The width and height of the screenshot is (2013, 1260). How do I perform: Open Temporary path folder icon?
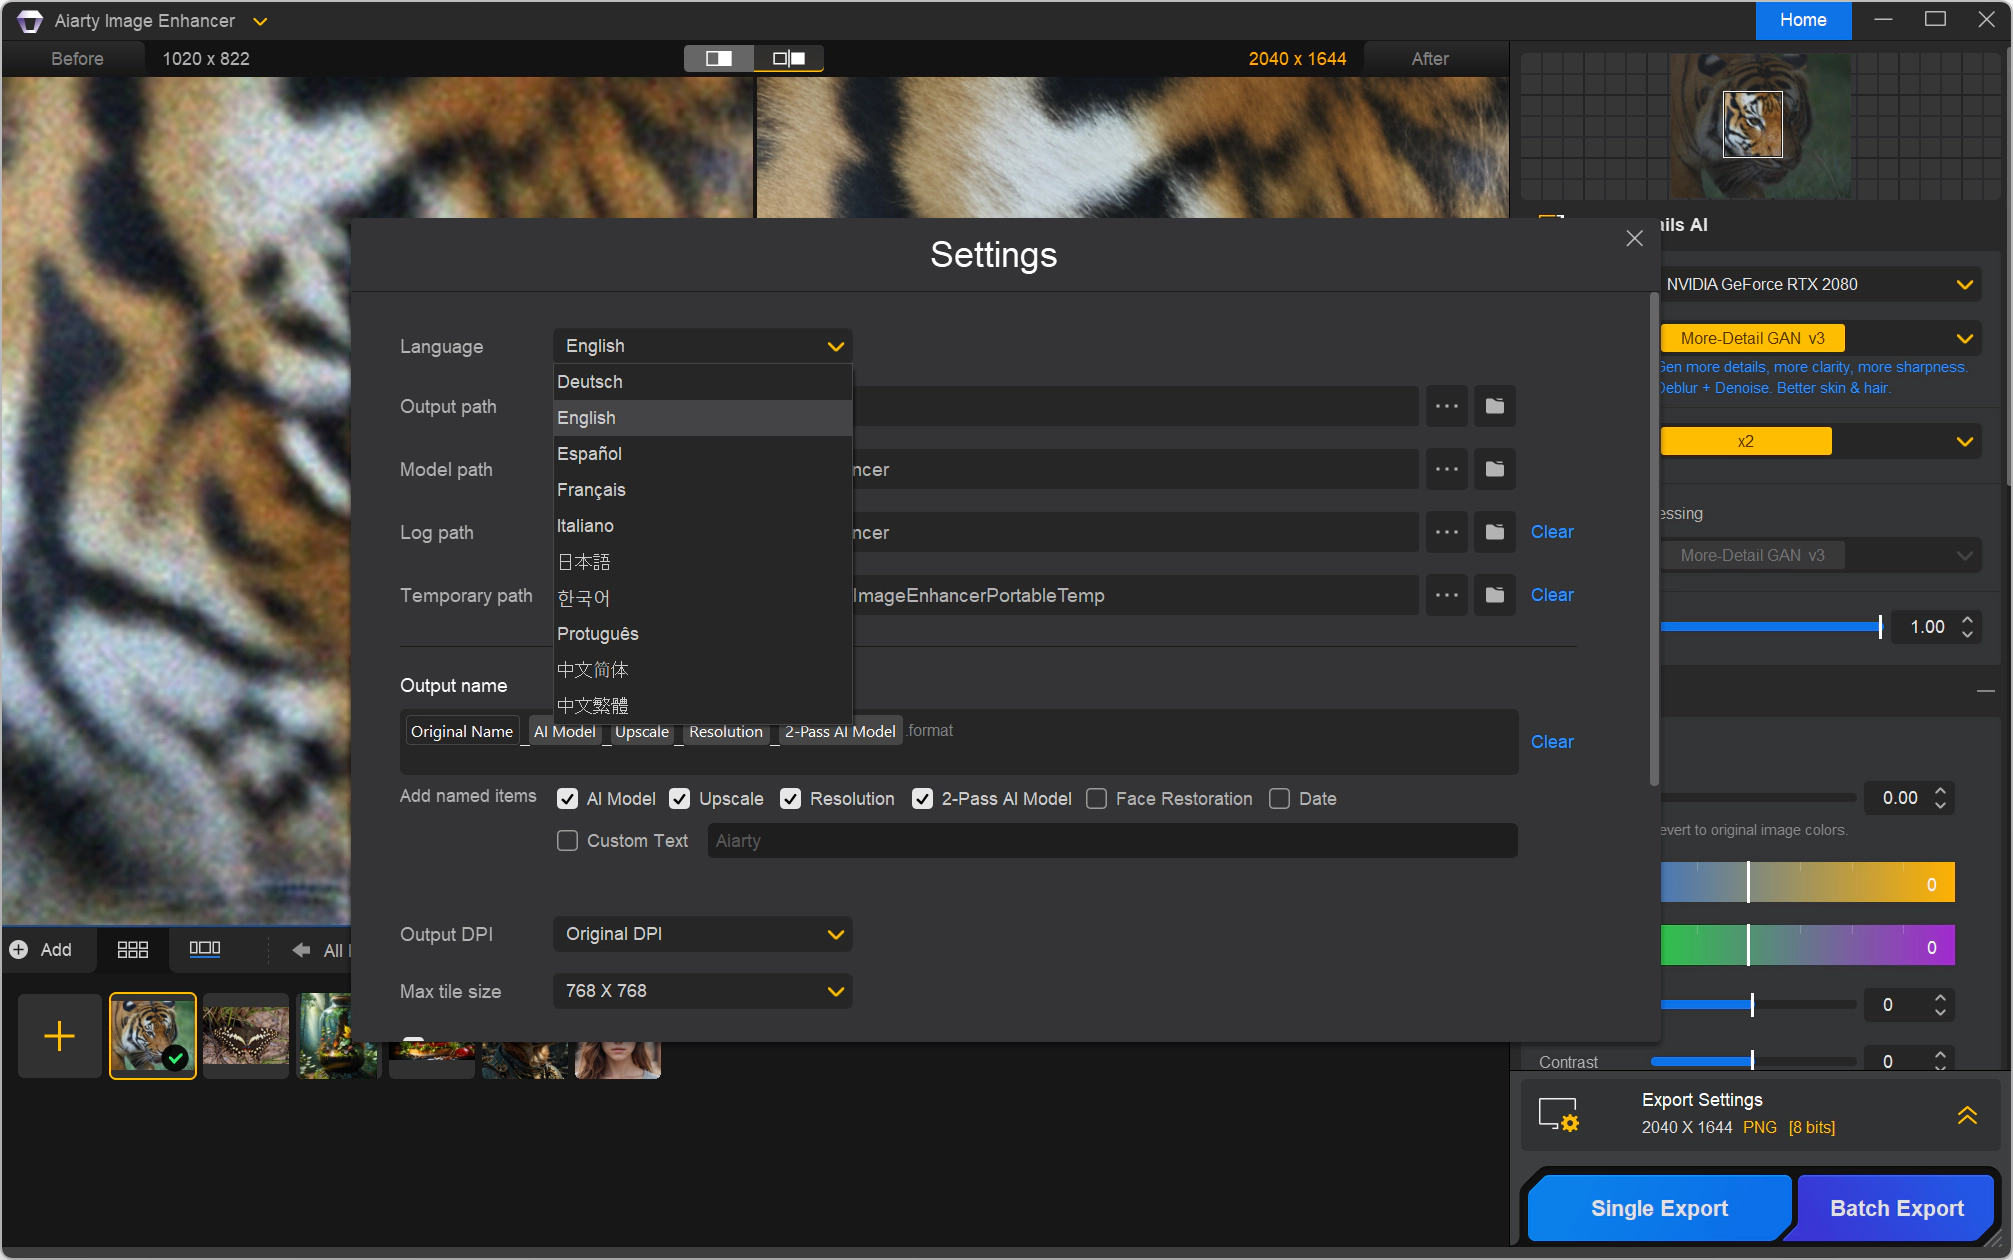(x=1494, y=595)
